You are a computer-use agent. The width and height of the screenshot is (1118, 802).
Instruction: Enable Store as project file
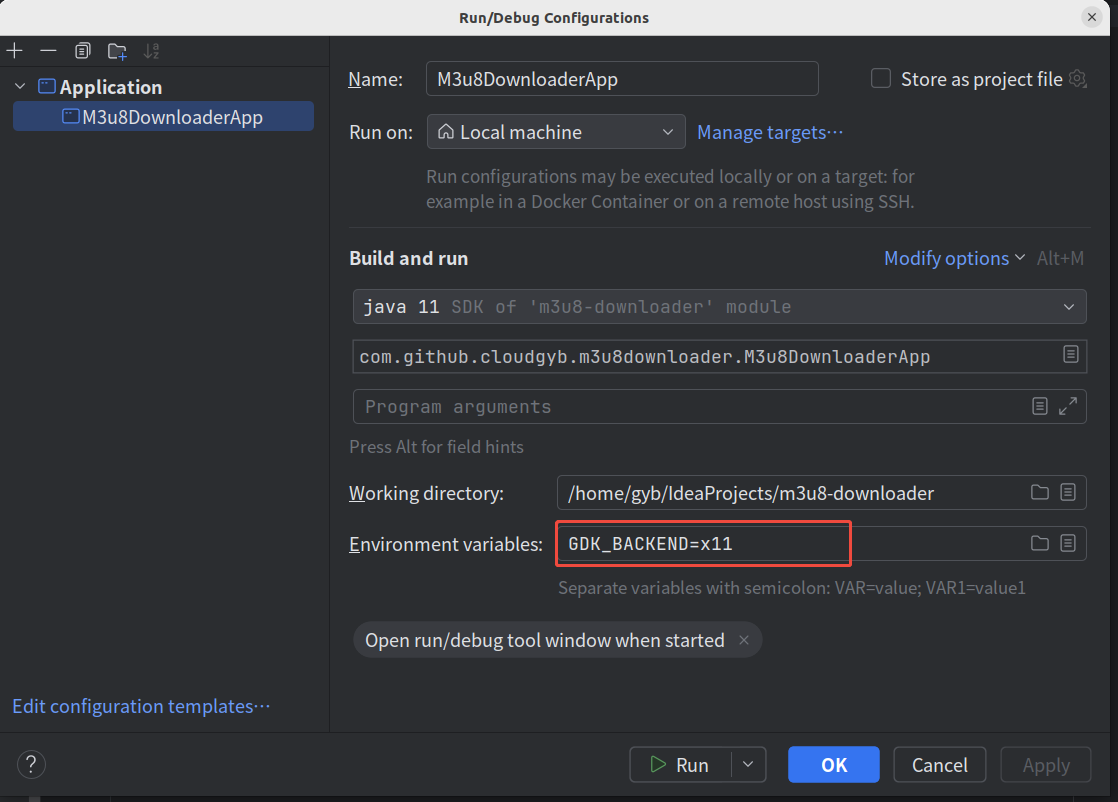[880, 78]
